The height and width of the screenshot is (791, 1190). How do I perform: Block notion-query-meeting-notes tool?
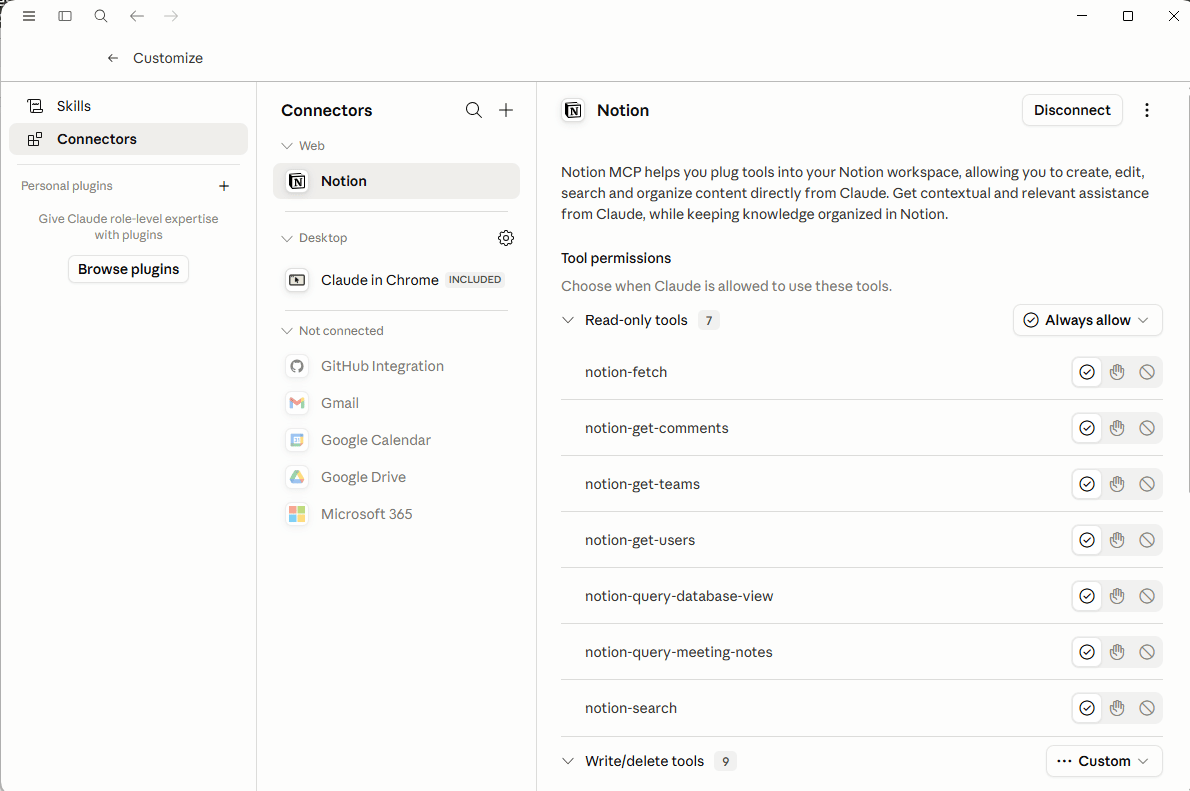pyautogui.click(x=1147, y=652)
